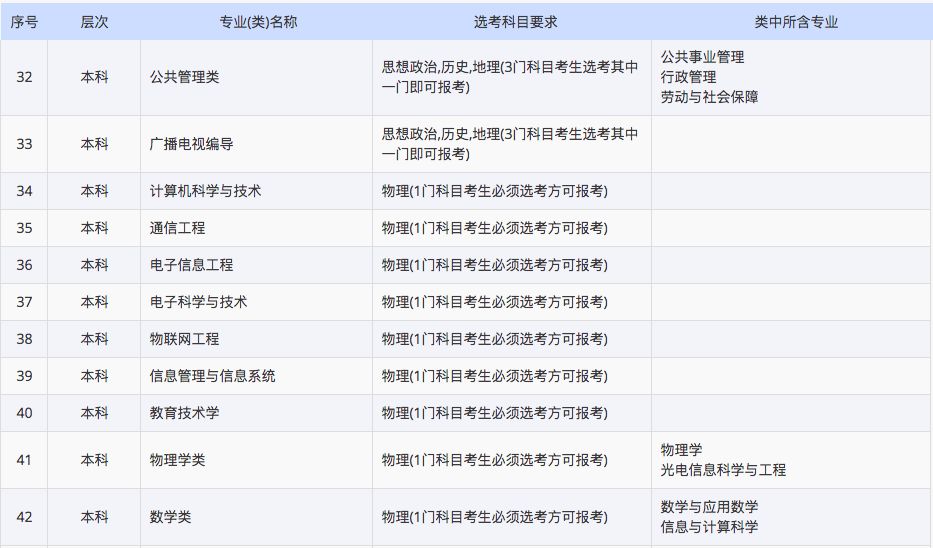Click 本科 level in row 34
Image resolution: width=933 pixels, height=548 pixels.
pyautogui.click(x=94, y=191)
